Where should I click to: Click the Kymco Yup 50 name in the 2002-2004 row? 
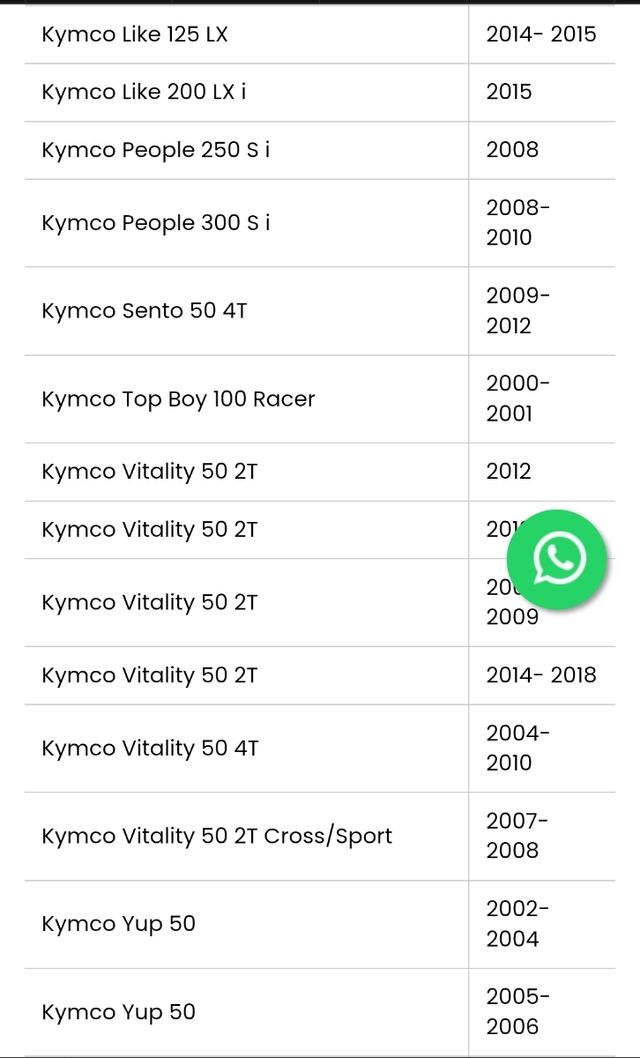(118, 924)
